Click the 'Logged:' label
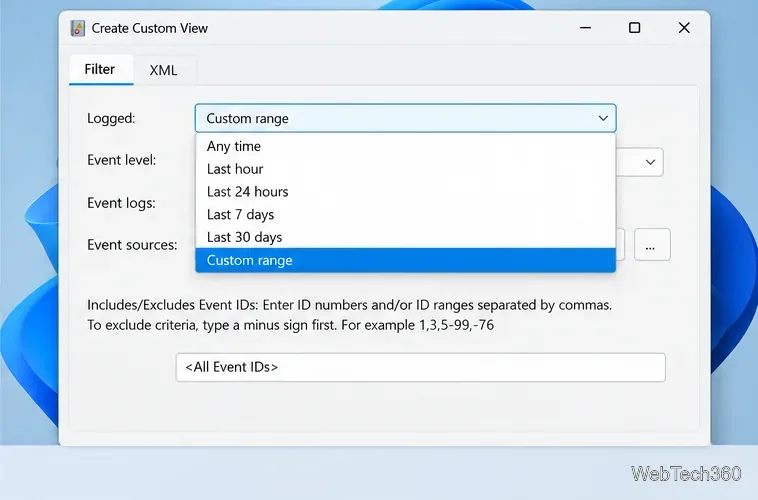 [111, 118]
